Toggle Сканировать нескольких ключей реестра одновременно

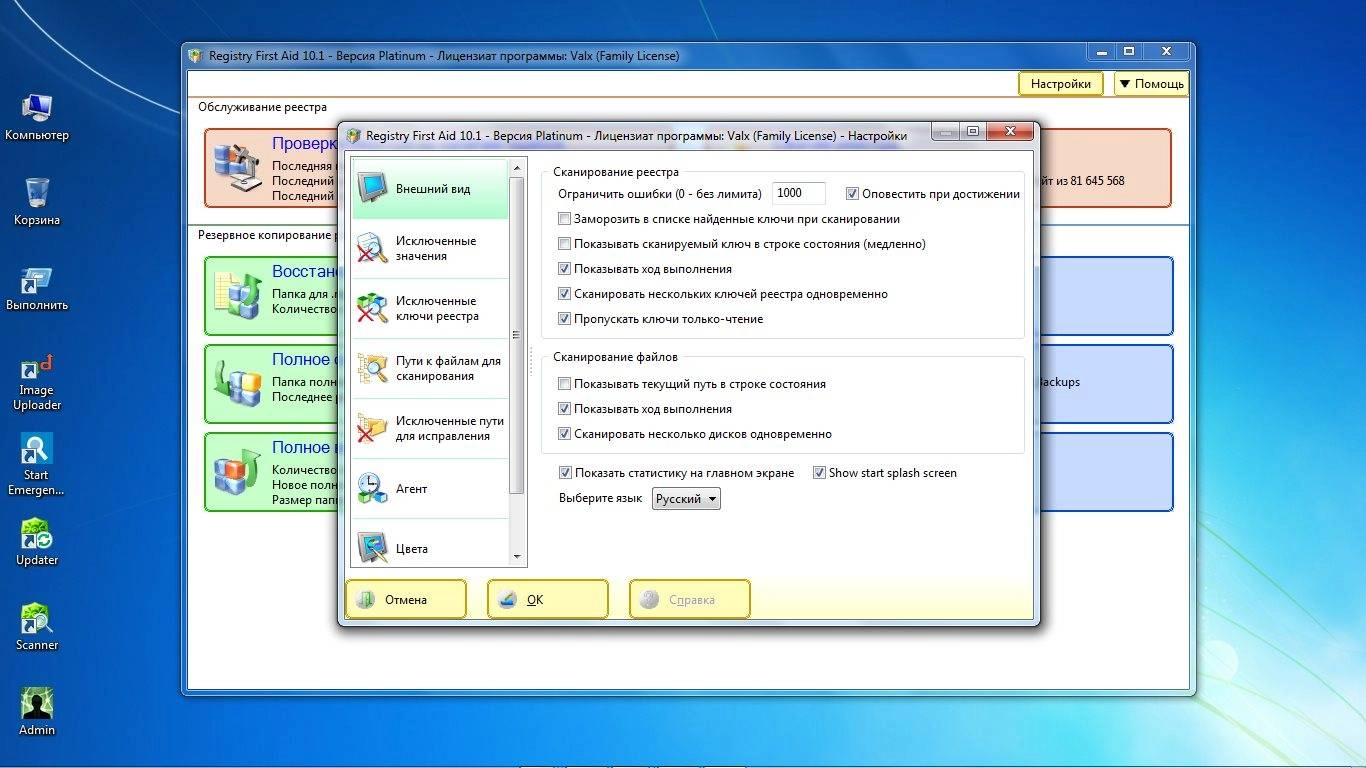[565, 294]
